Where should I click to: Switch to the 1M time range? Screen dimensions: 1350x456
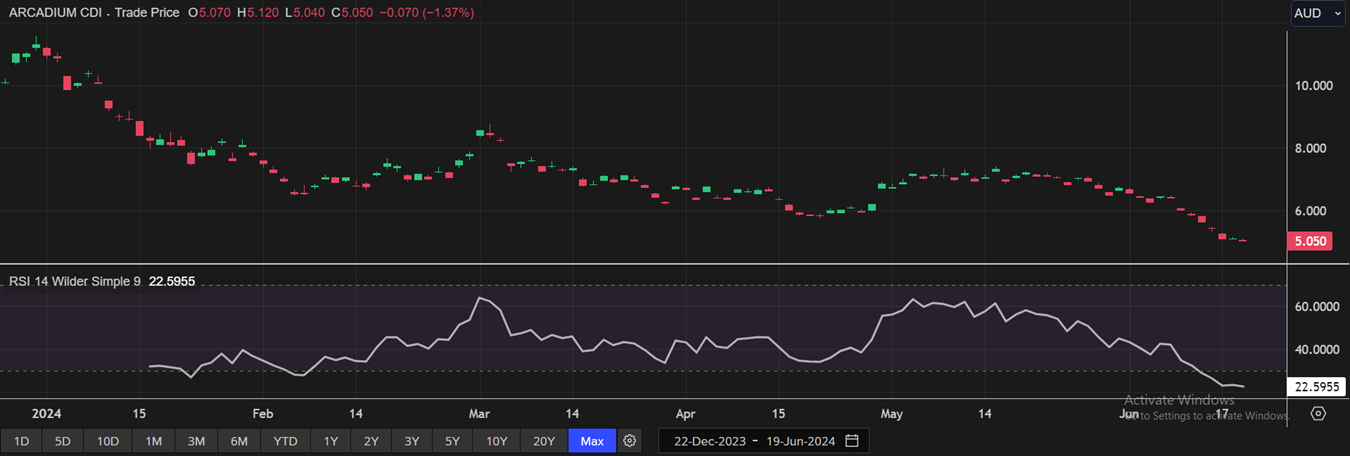(153, 441)
